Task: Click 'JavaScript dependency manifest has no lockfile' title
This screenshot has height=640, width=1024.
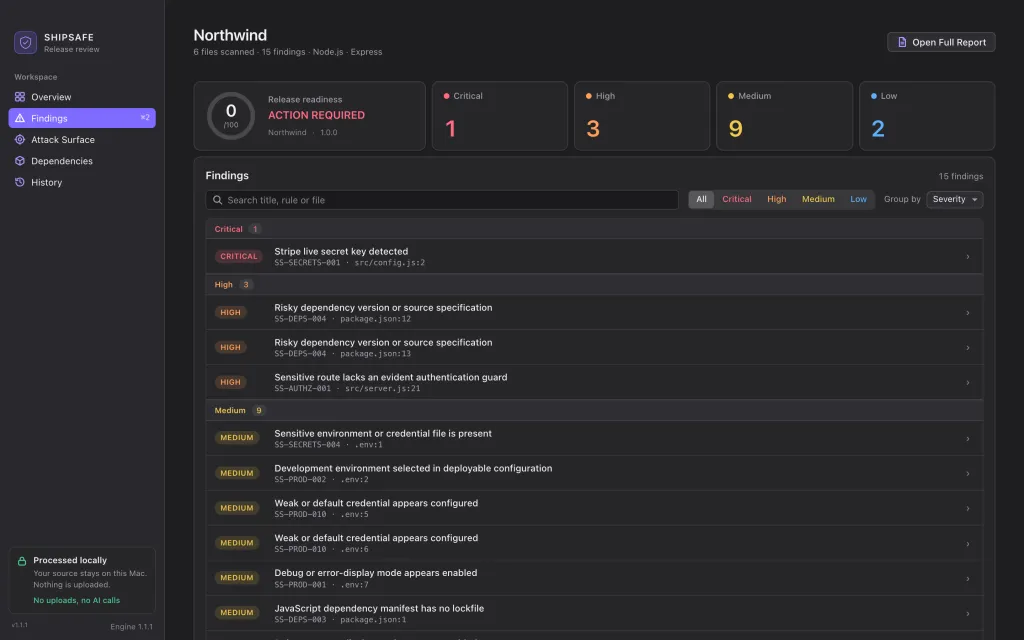Action: click(379, 608)
